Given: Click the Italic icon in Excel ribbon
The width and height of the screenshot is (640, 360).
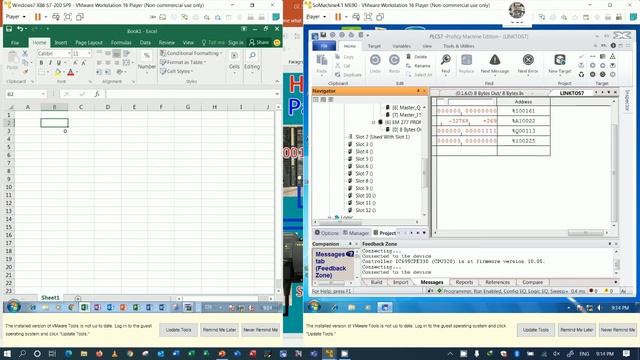Looking at the screenshot, I should 50,63.
